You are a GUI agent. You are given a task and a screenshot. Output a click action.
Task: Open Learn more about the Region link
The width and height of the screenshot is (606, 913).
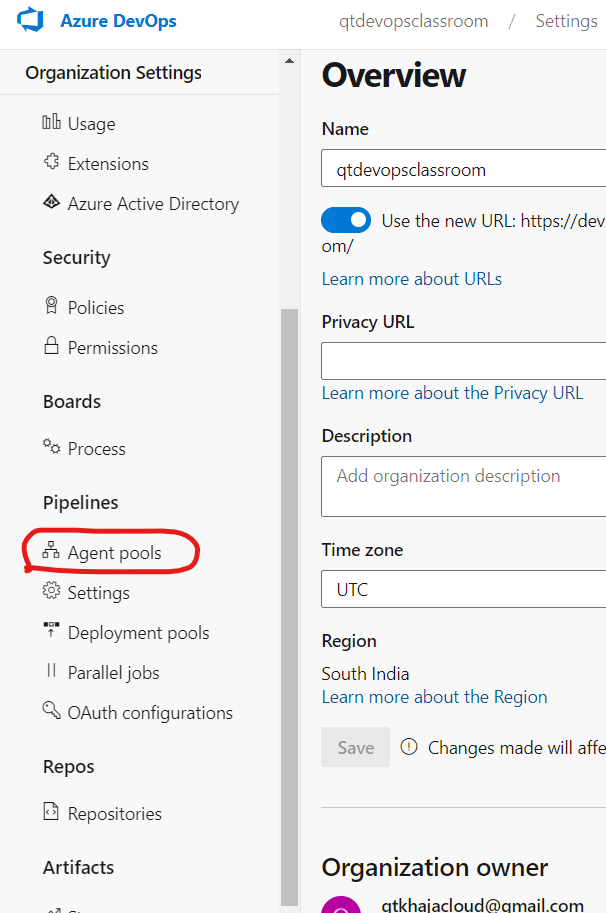click(434, 697)
